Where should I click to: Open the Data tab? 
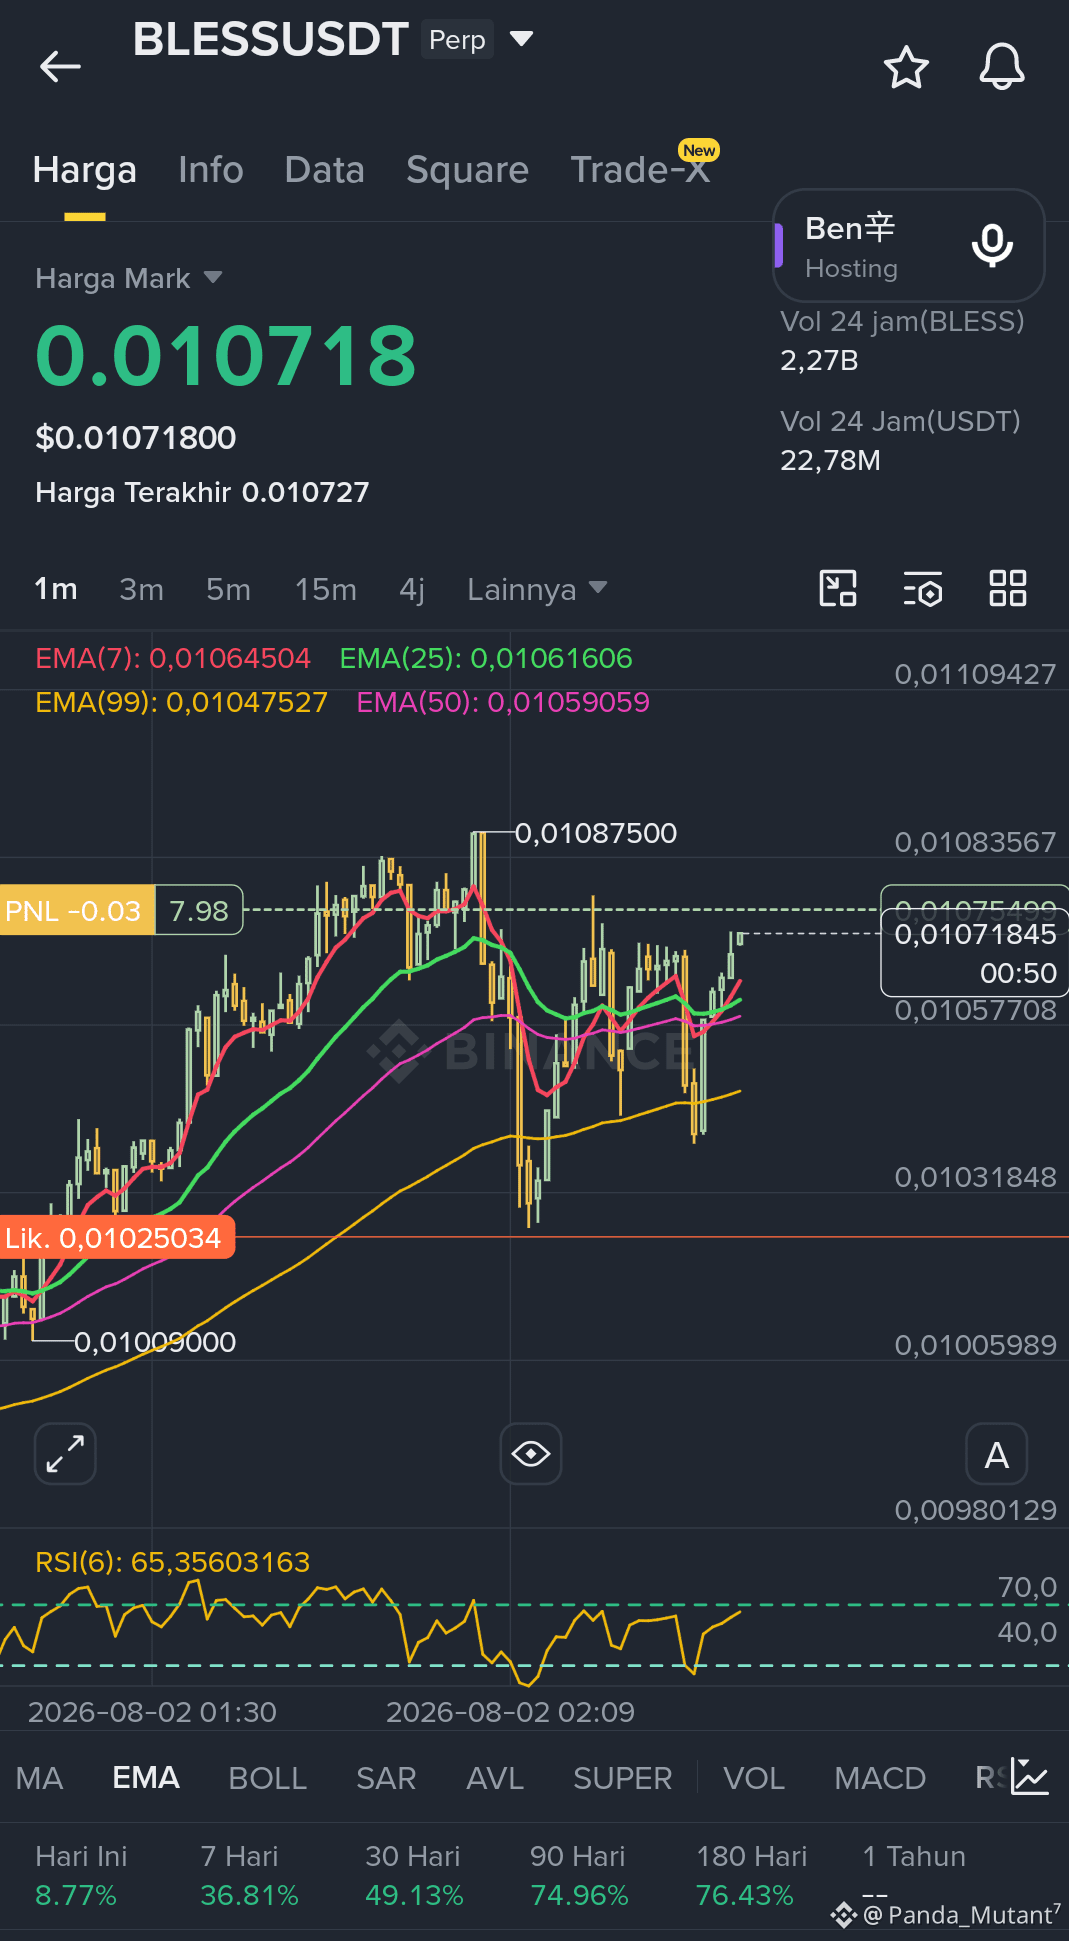pos(324,170)
